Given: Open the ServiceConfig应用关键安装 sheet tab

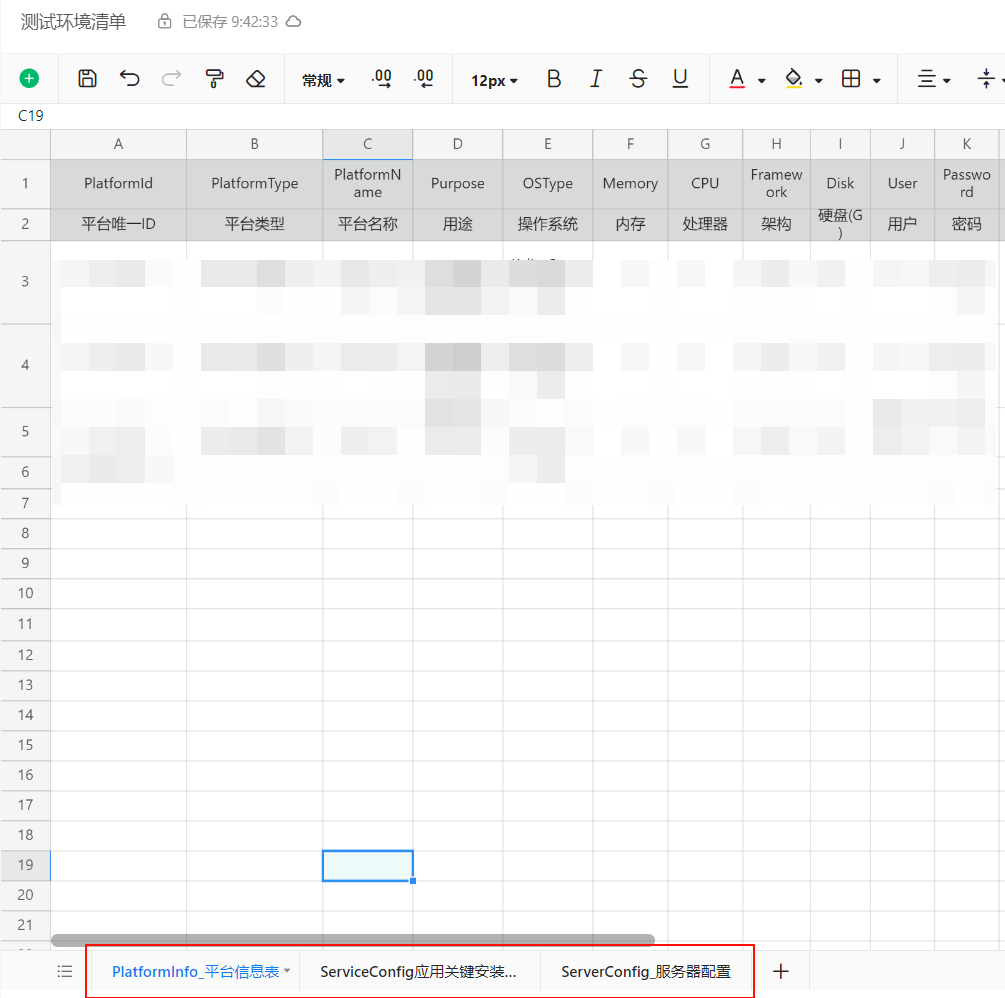Looking at the screenshot, I should 418,971.
